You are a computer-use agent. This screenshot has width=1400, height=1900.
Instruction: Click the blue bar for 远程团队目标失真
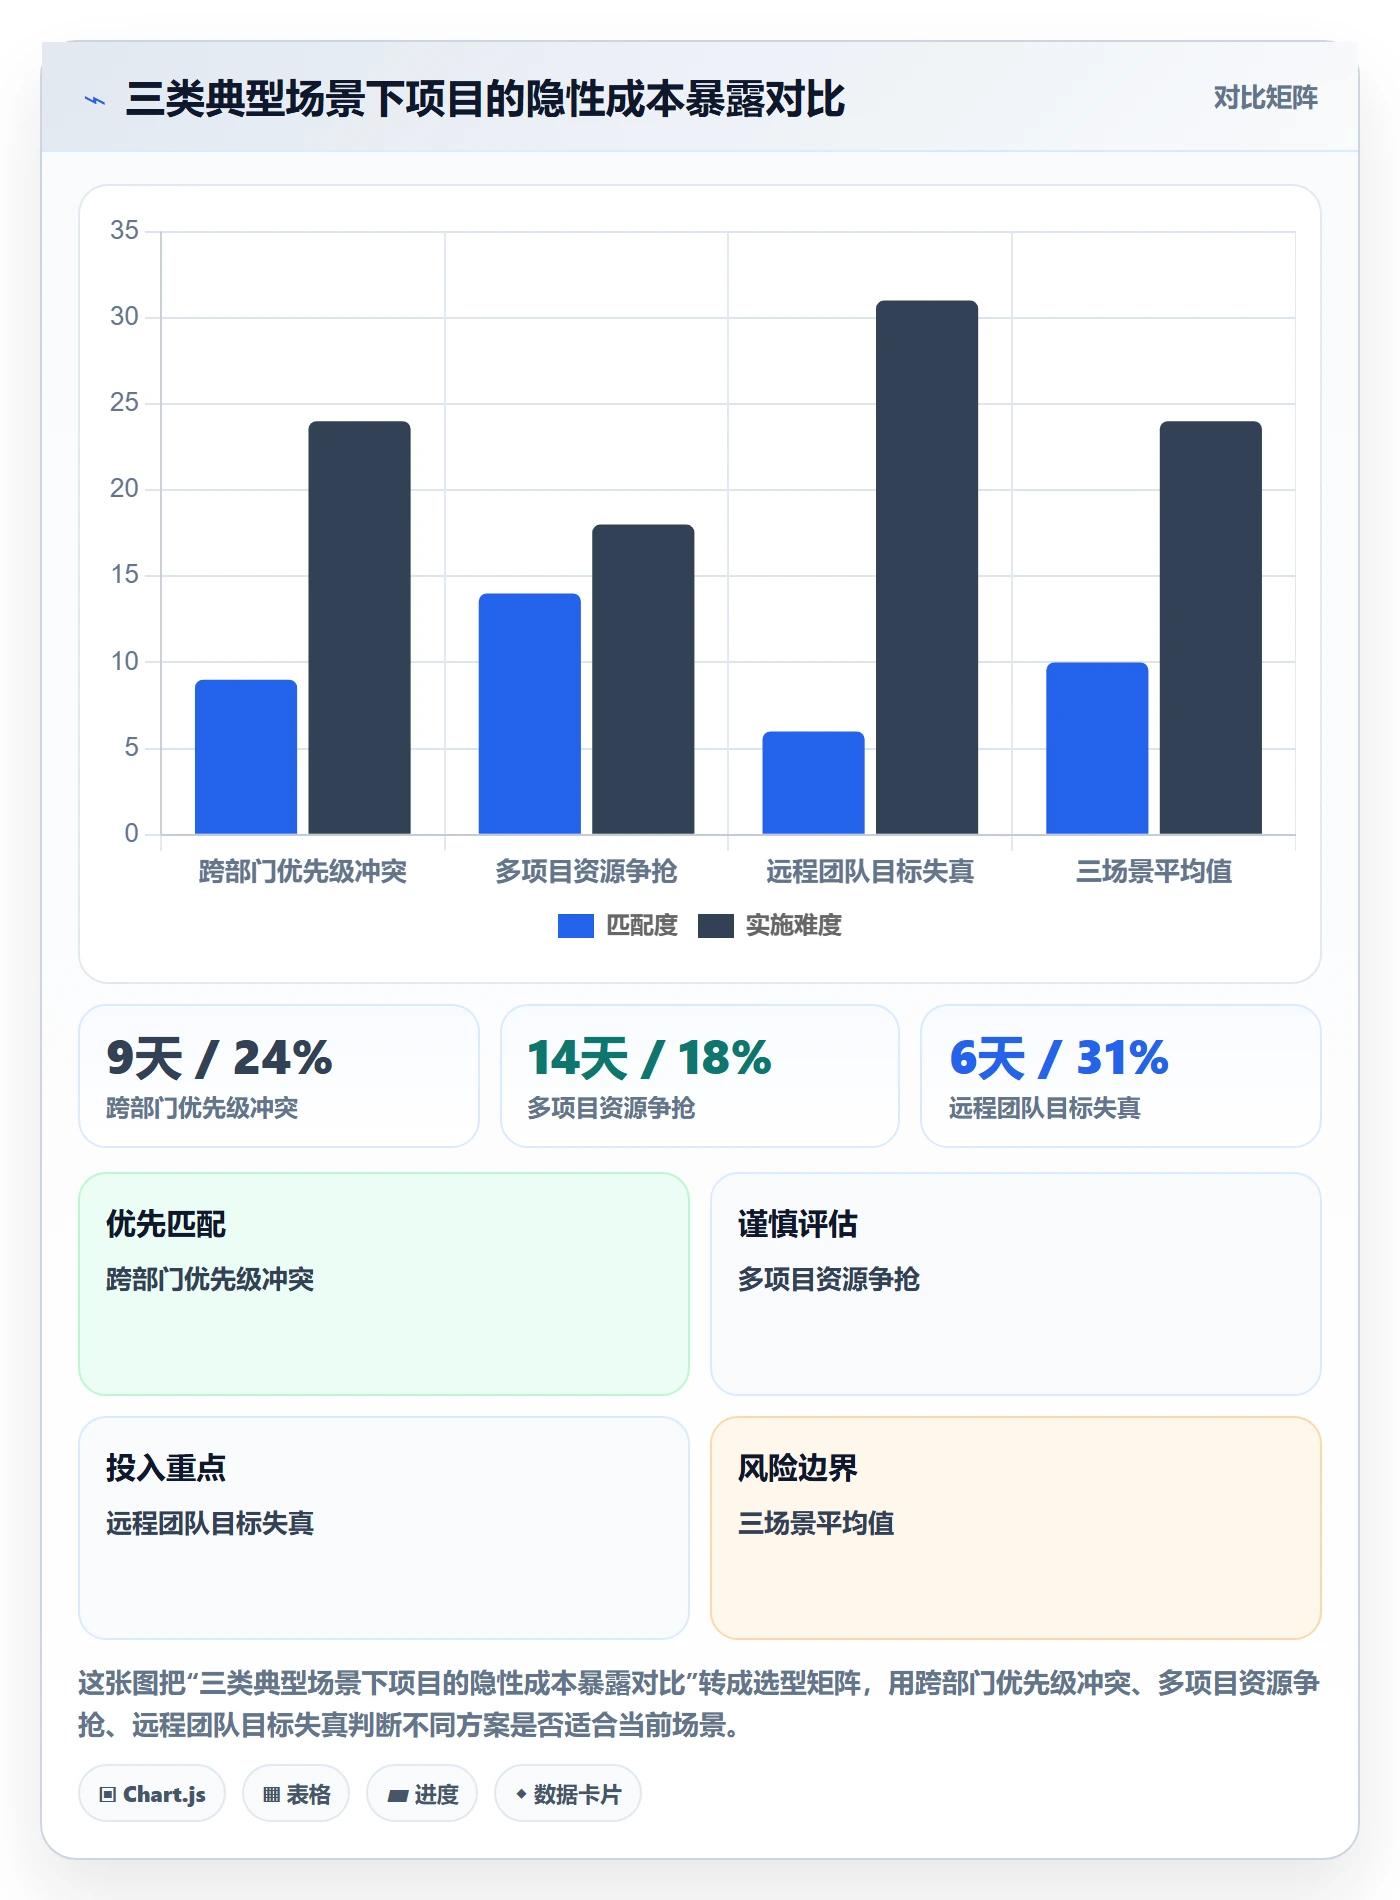click(813, 783)
